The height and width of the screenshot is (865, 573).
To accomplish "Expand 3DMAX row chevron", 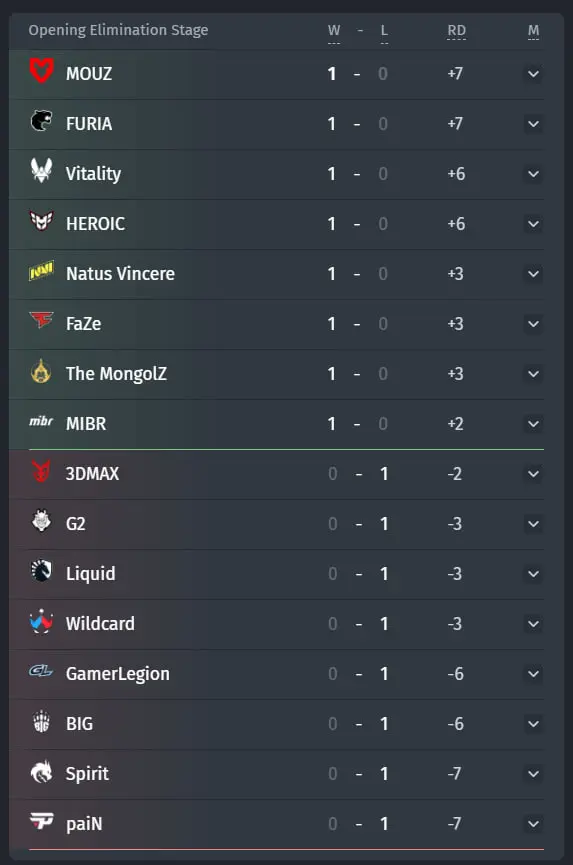I will 533,474.
